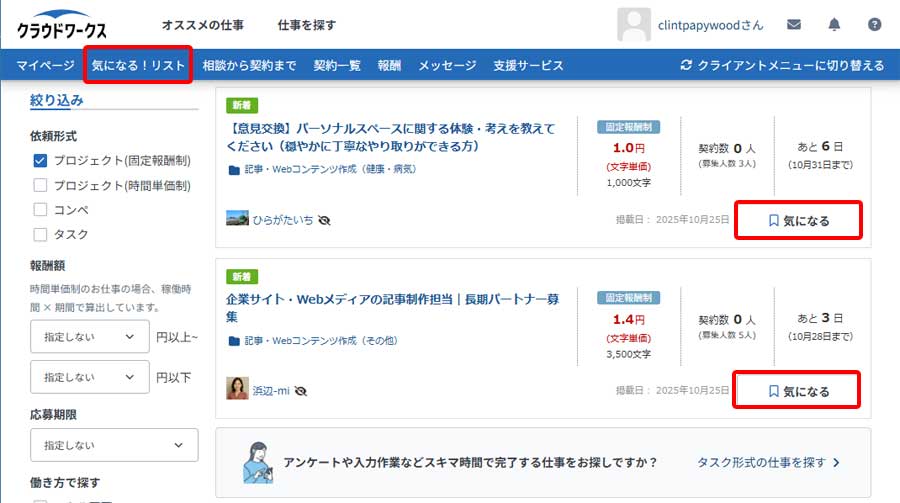900x503 pixels.
Task: Click the notifications bell icon
Action: click(834, 25)
